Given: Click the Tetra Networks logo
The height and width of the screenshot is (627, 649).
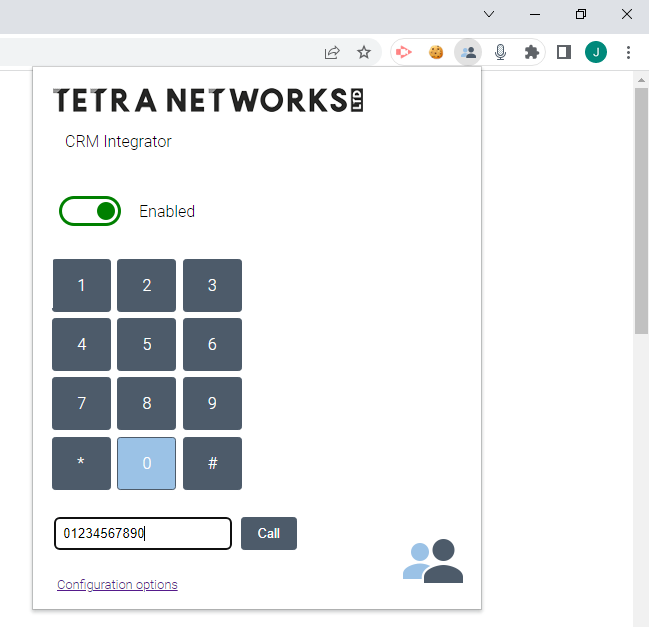Looking at the screenshot, I should click(x=208, y=100).
